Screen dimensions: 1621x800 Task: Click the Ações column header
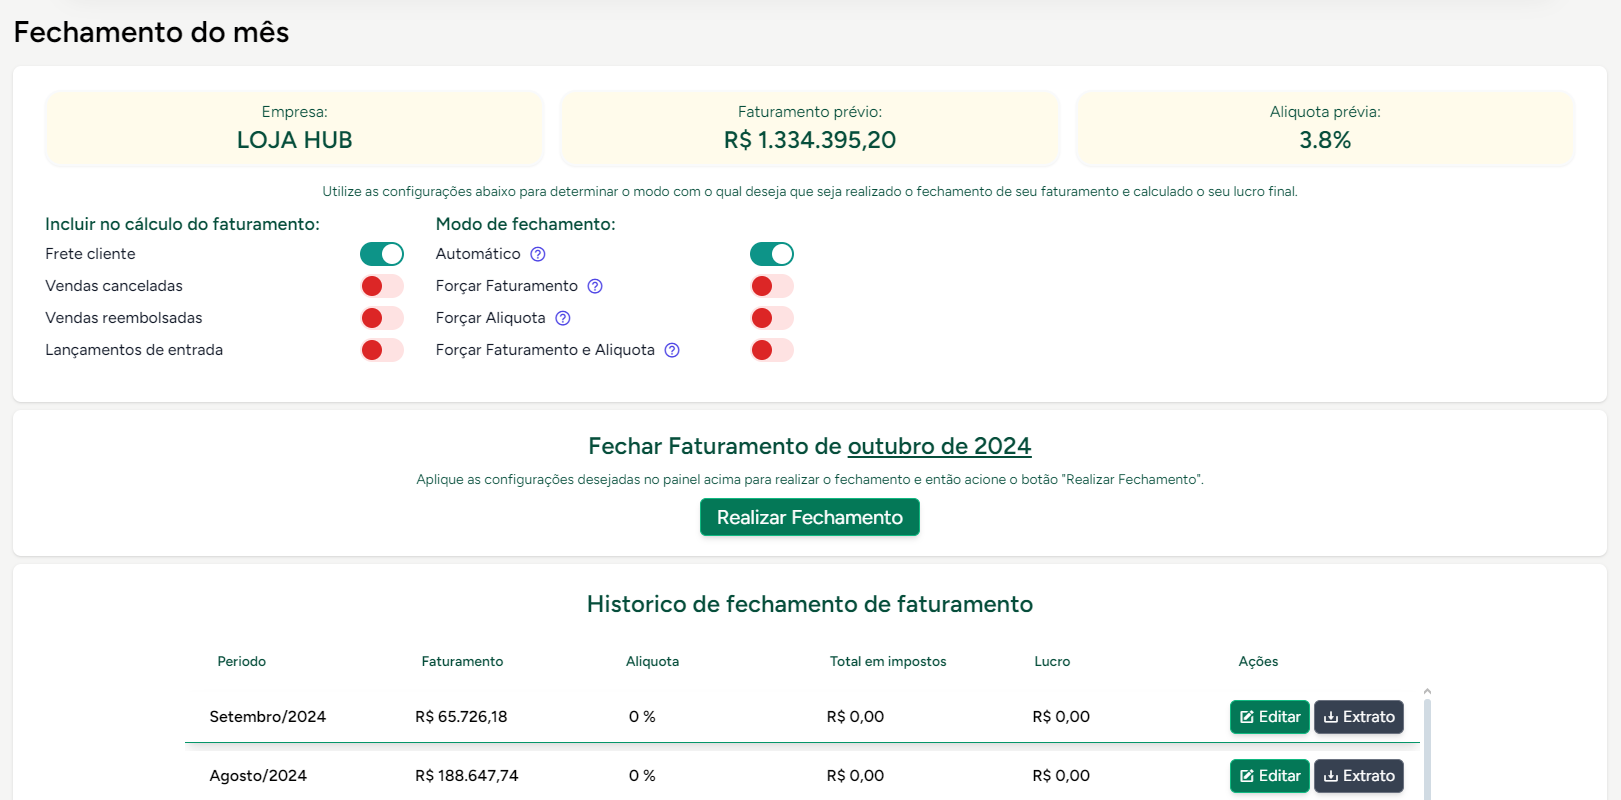tap(1258, 661)
